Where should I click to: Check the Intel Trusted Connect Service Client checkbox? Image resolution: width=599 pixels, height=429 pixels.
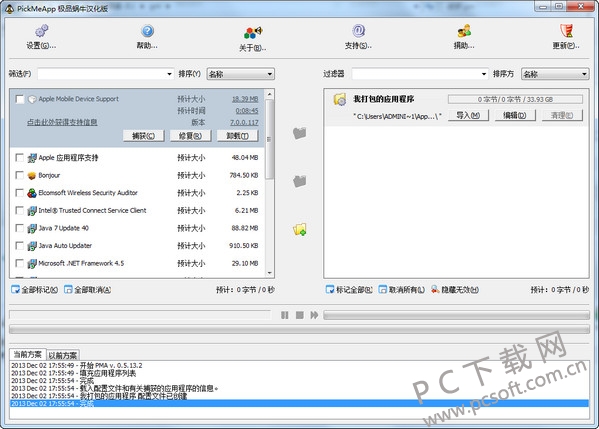[19, 210]
